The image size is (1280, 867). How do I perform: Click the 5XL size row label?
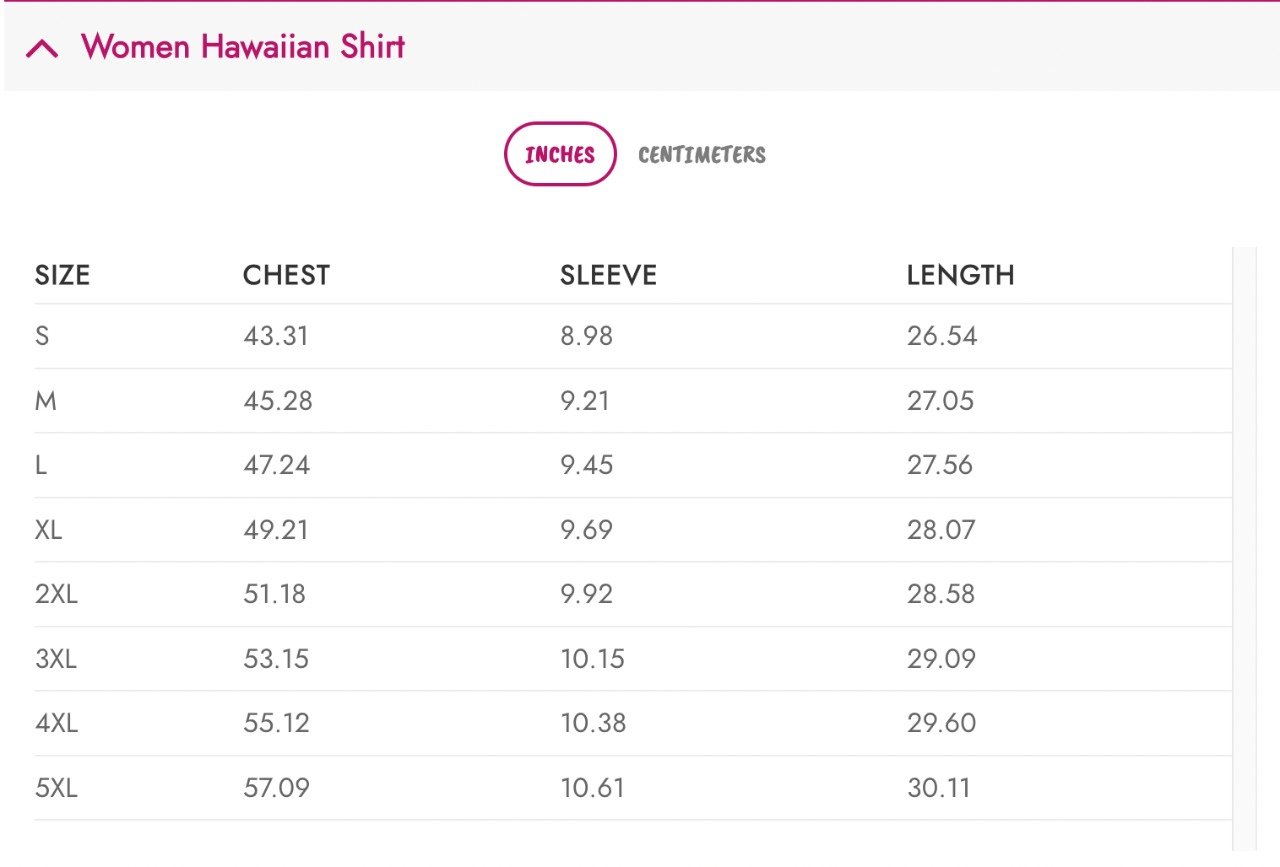pos(56,788)
